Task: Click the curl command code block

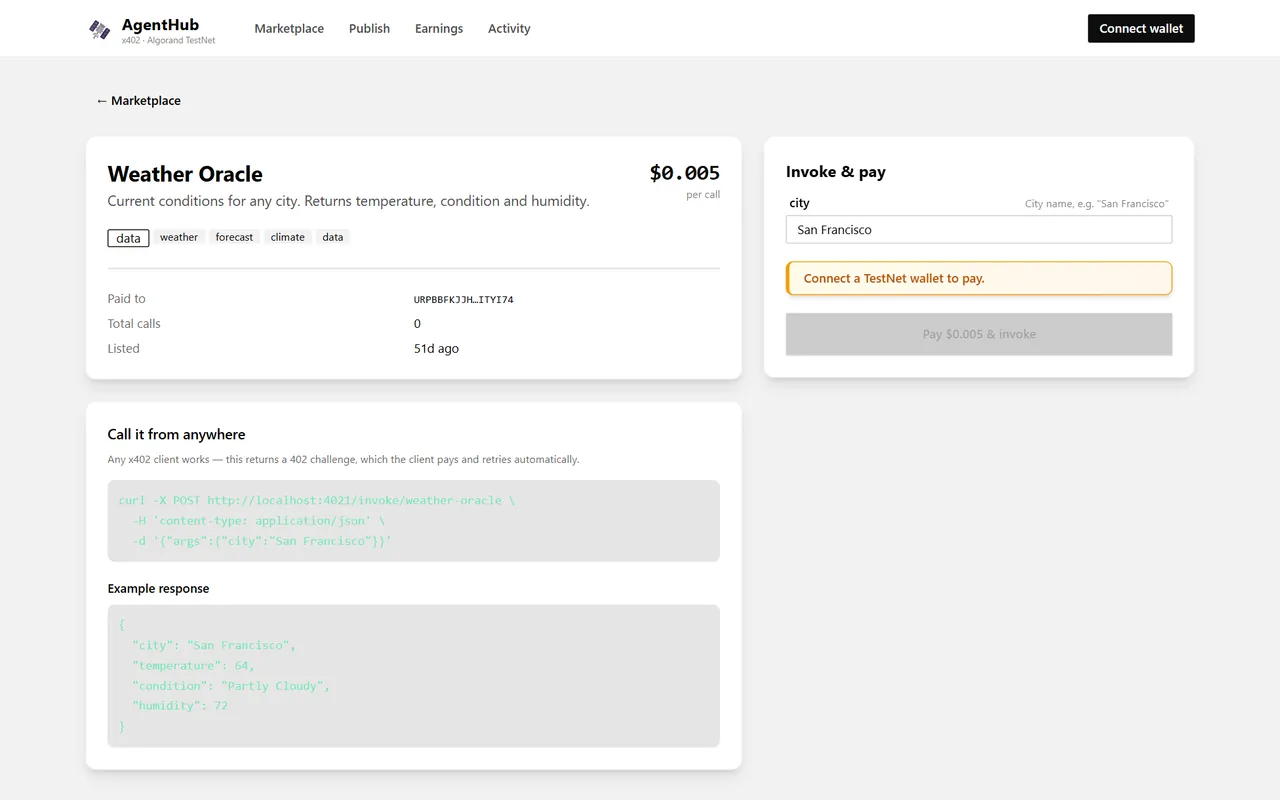Action: (414, 521)
